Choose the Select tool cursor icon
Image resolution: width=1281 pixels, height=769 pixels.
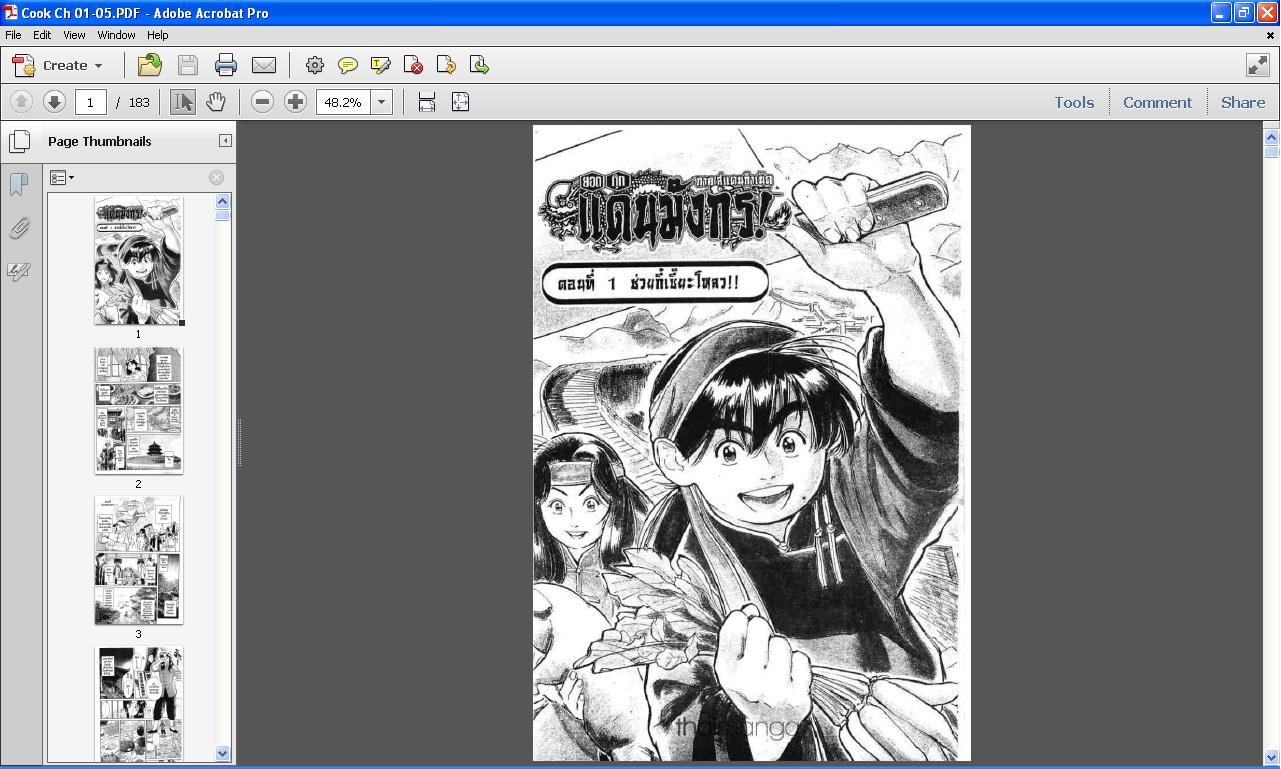click(183, 101)
